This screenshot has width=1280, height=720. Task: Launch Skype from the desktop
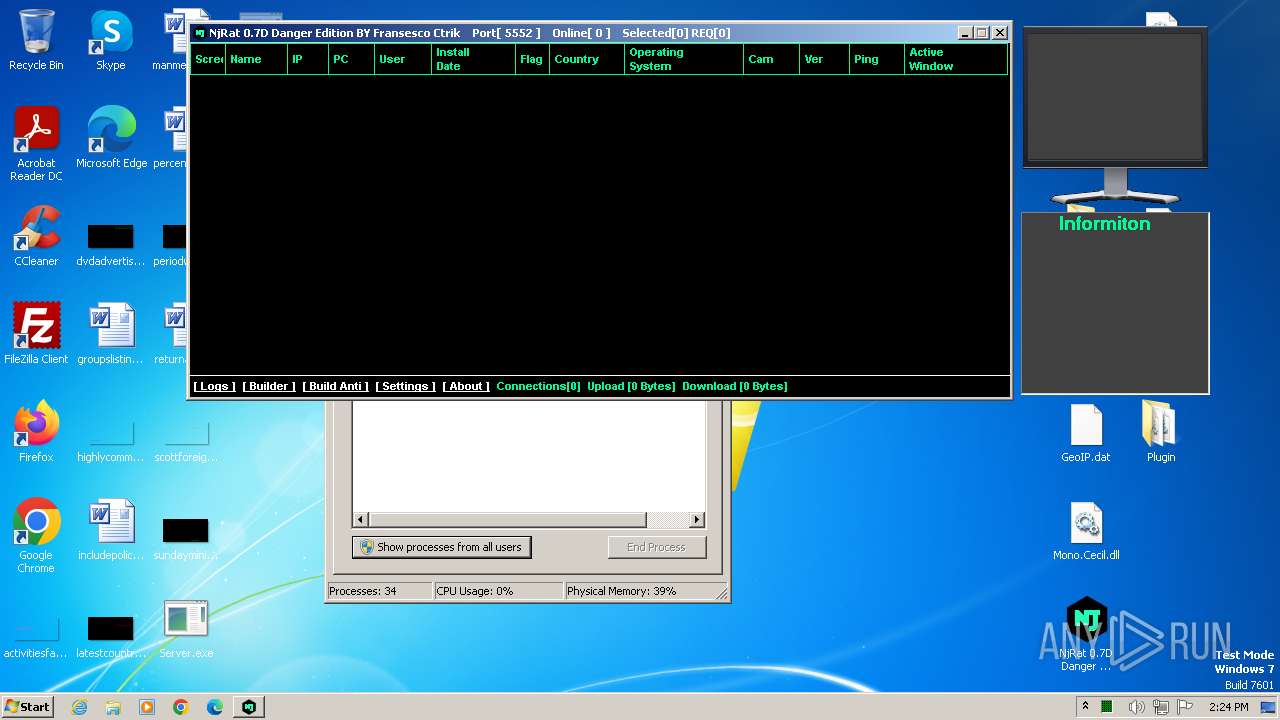pos(111,41)
